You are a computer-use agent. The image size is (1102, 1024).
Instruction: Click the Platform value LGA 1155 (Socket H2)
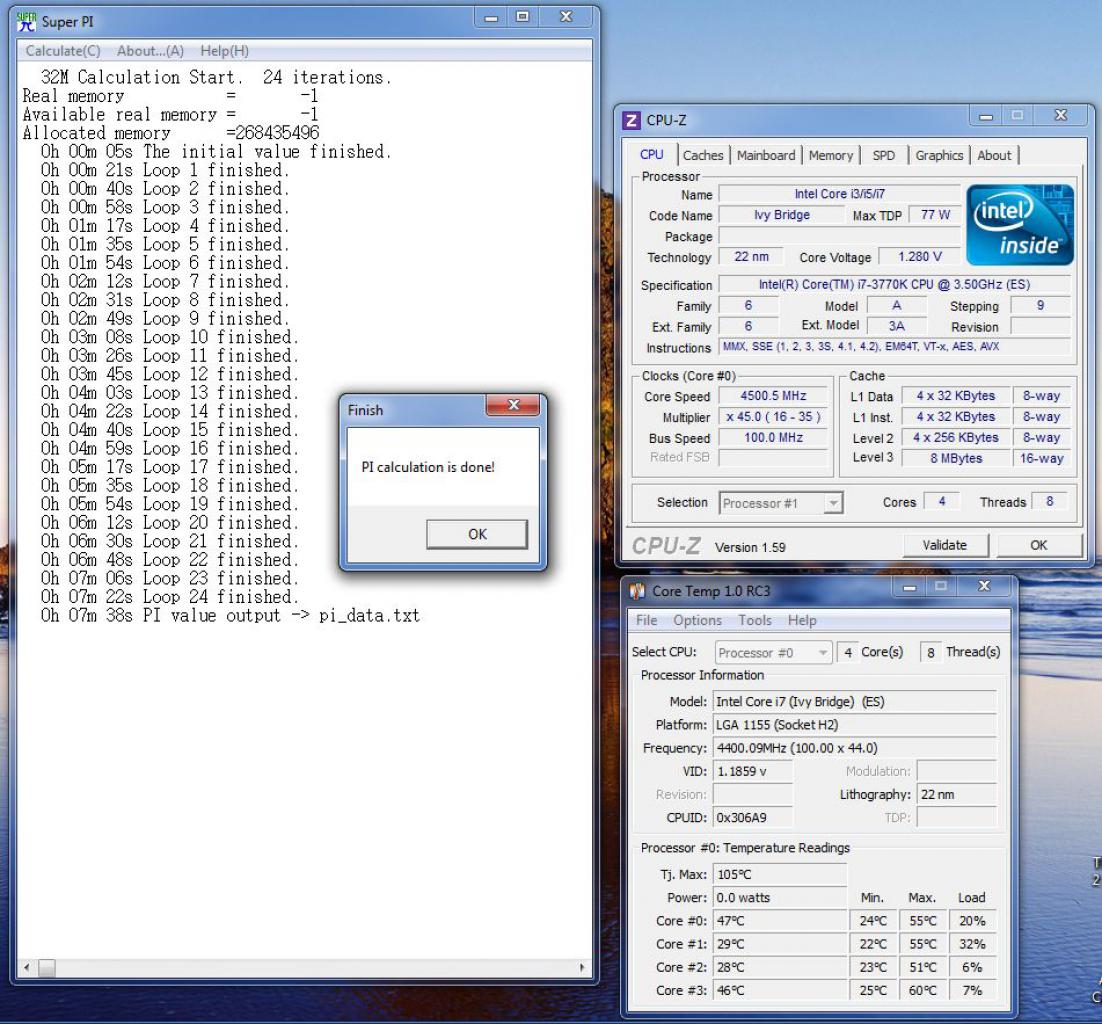pyautogui.click(x=855, y=725)
